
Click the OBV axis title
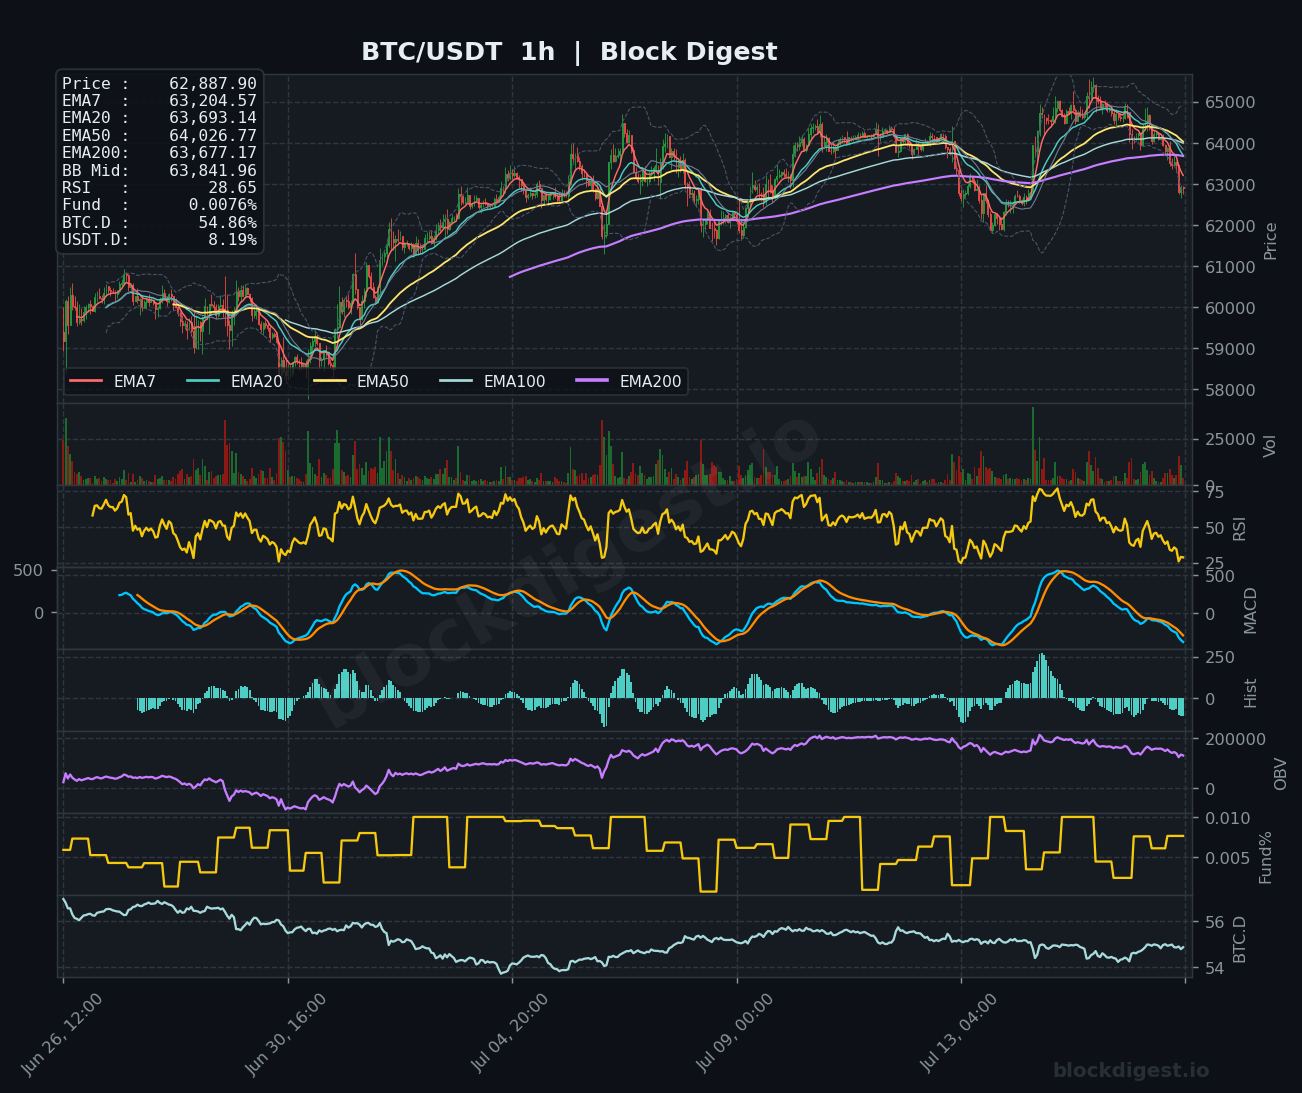(1281, 773)
